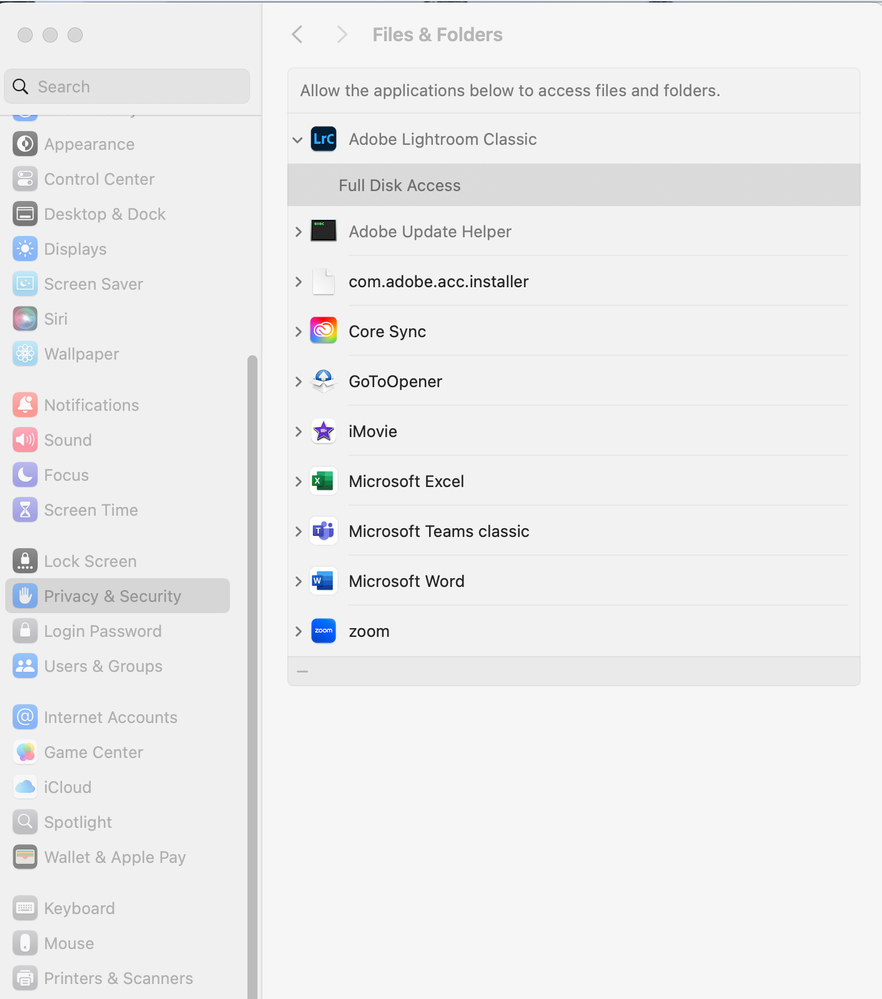The height and width of the screenshot is (999, 882).
Task: Click the Screen Time hourglass icon
Action: pyautogui.click(x=25, y=510)
